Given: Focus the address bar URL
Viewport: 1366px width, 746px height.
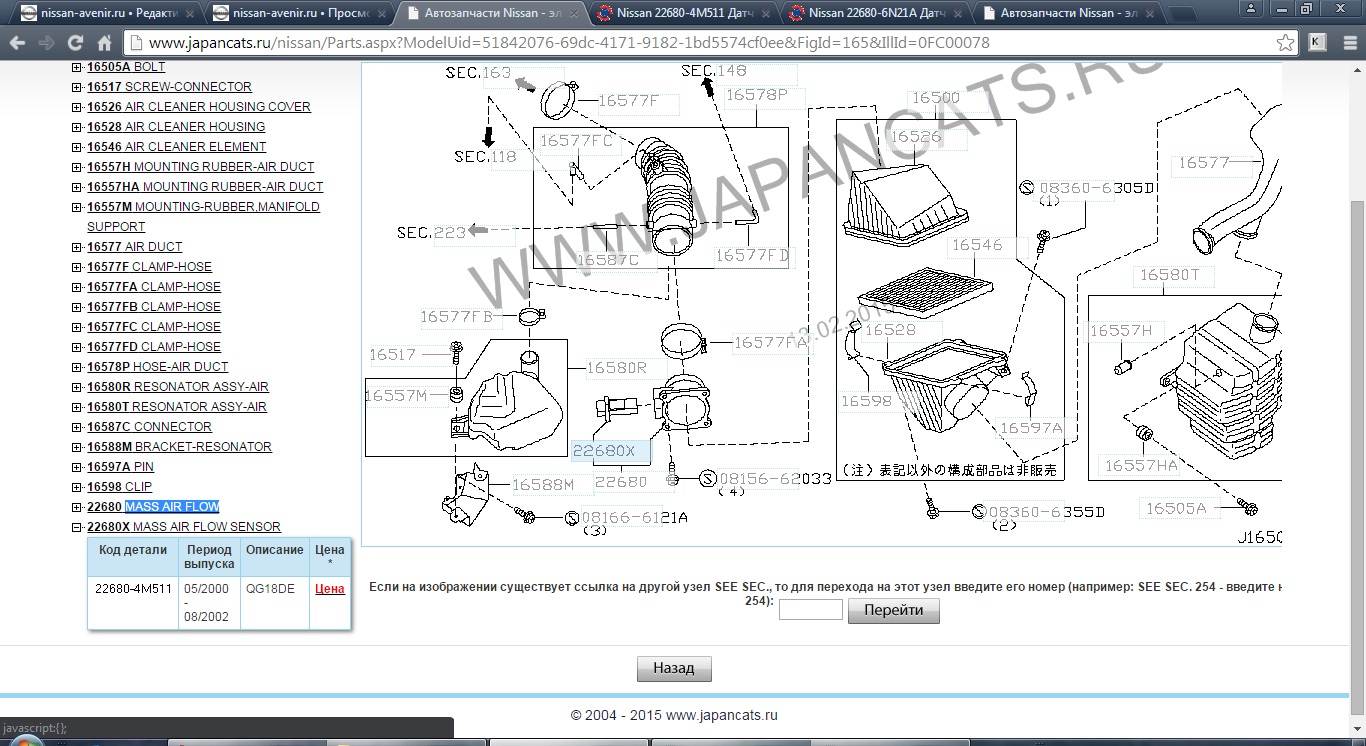Looking at the screenshot, I should [700, 43].
